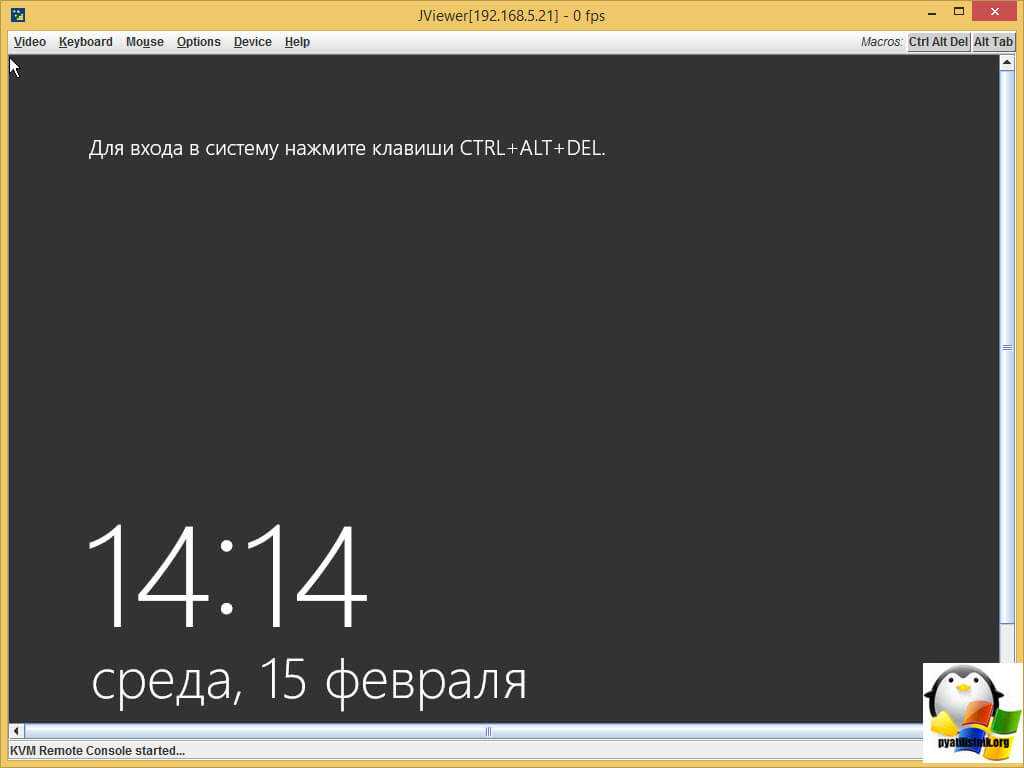The width and height of the screenshot is (1024, 768).
Task: Close the JViewer window
Action: [x=996, y=12]
